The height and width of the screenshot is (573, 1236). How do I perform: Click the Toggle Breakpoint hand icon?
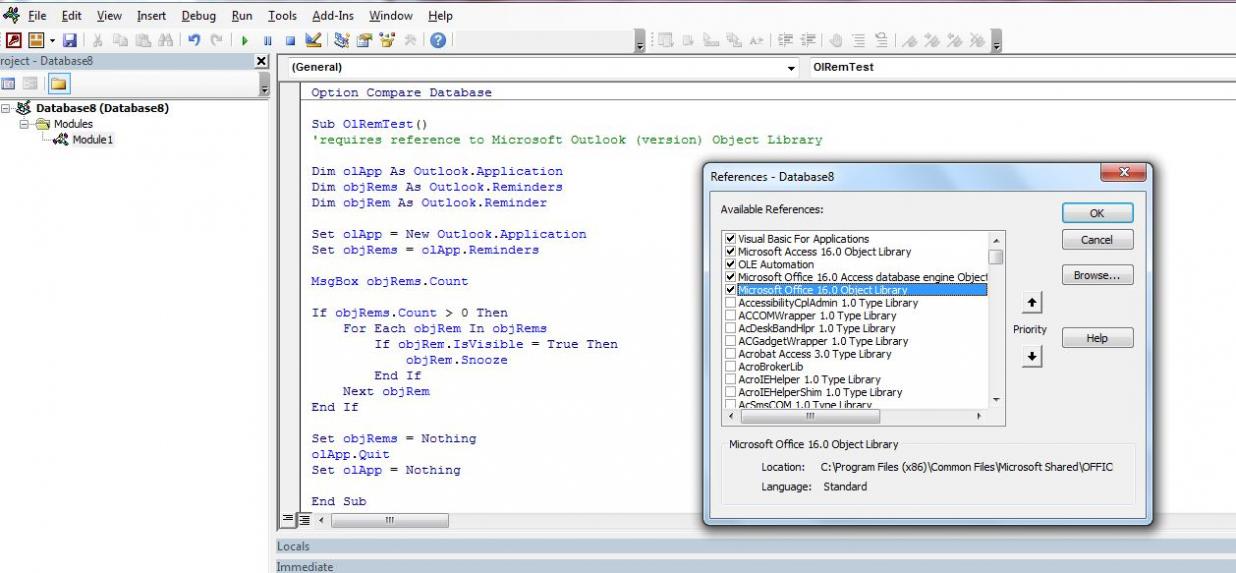(836, 40)
